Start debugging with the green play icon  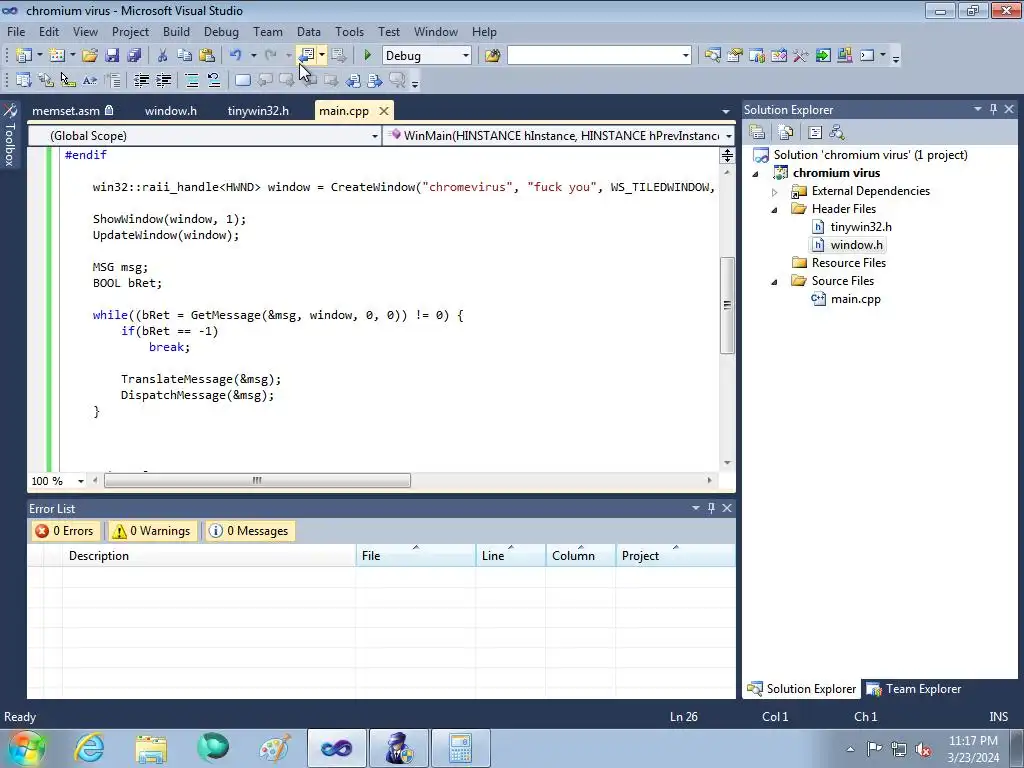[367, 56]
